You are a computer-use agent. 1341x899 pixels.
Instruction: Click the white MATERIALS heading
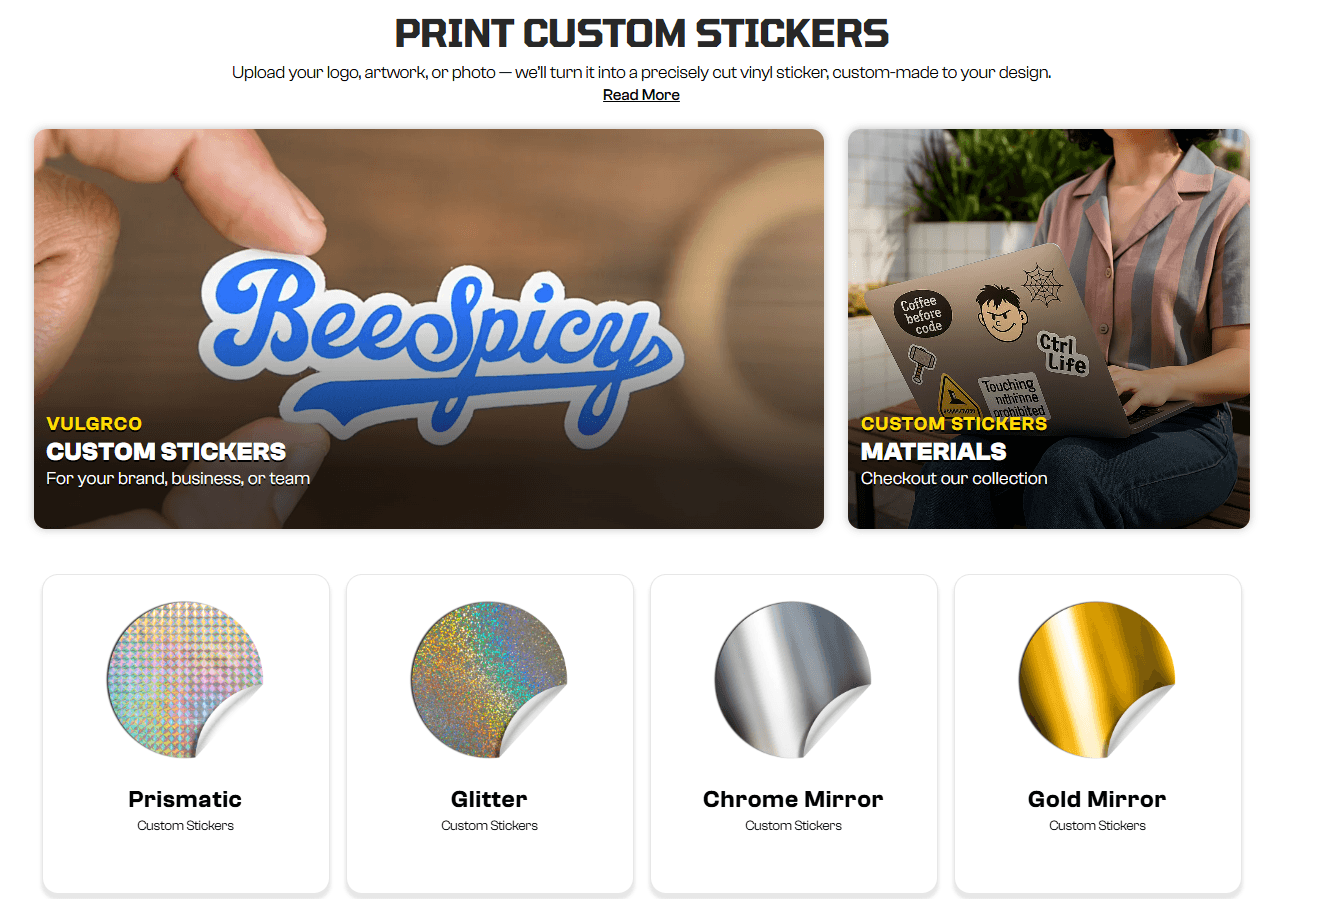[x=934, y=452]
